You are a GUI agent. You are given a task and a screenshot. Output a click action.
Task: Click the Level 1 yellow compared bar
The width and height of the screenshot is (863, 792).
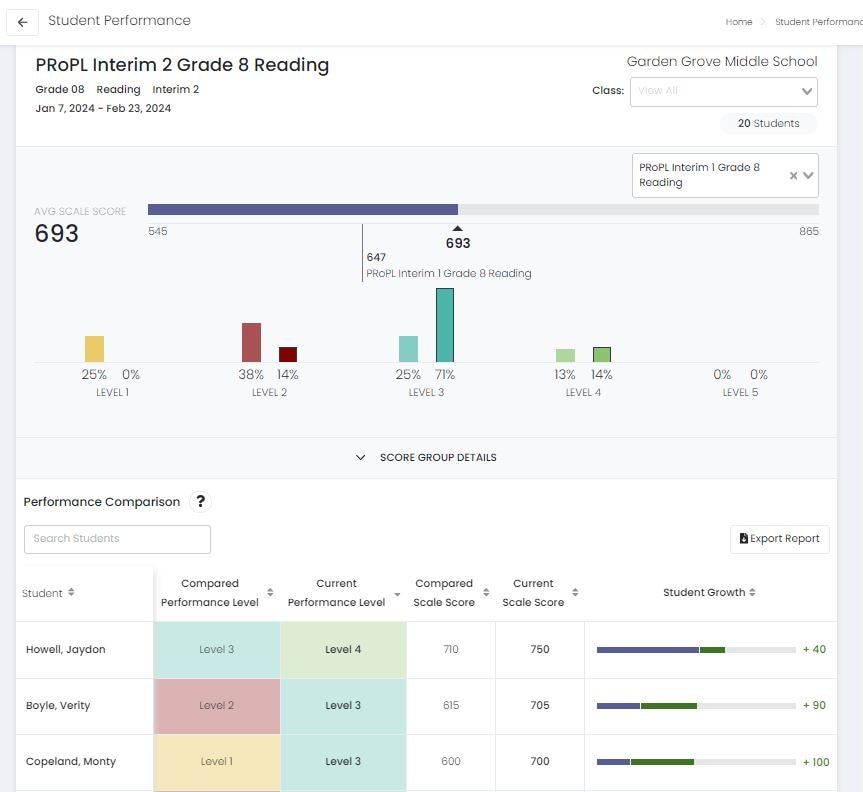click(94, 349)
